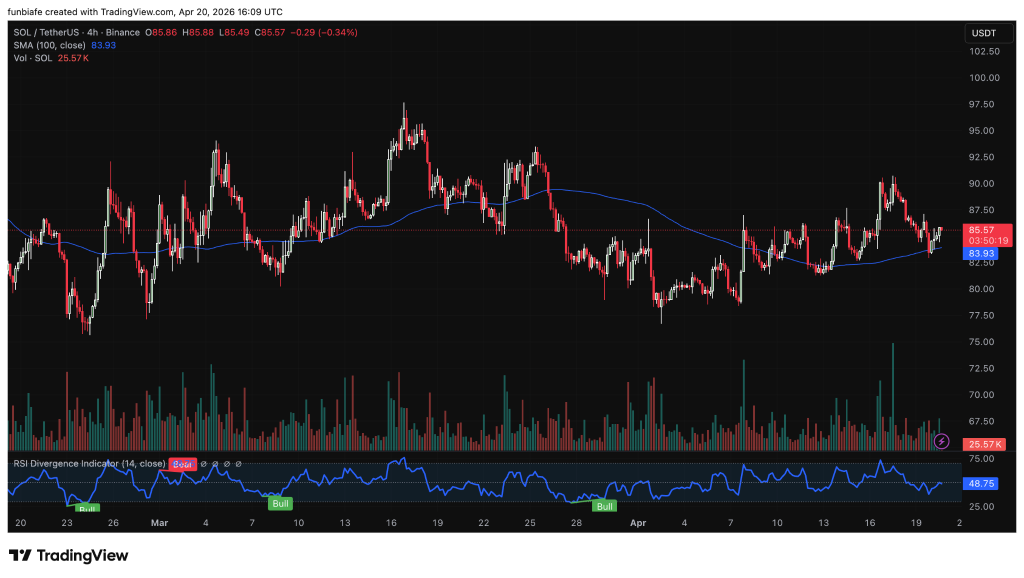The width and height of the screenshot is (1024, 578).
Task: Click the purple lightning bolt icon
Action: click(941, 440)
